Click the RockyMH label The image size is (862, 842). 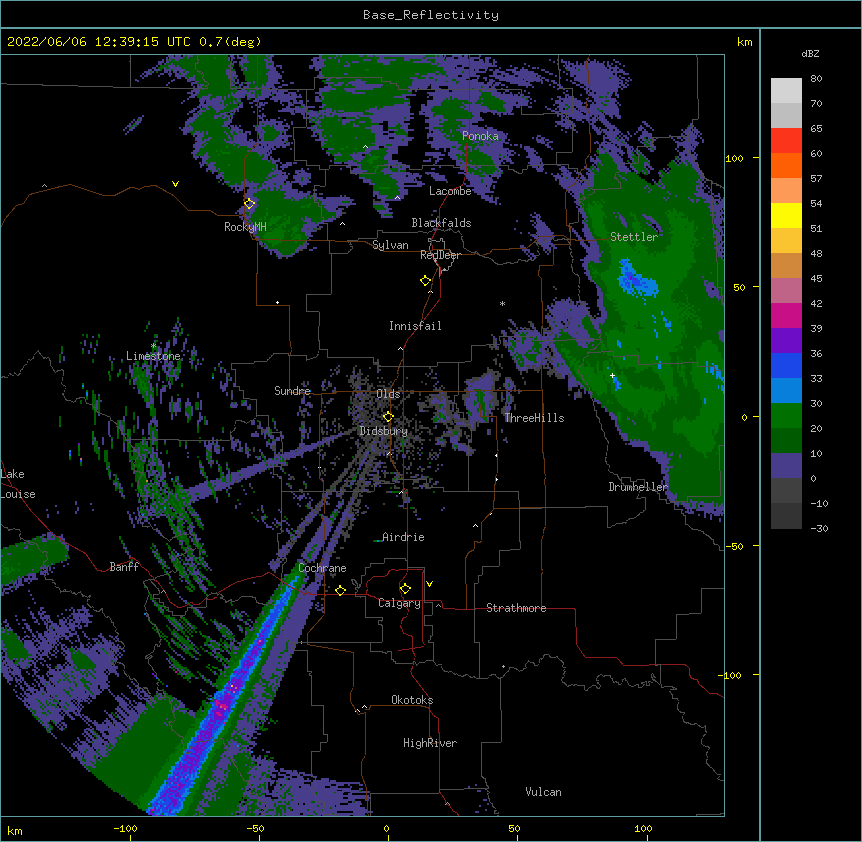245,227
